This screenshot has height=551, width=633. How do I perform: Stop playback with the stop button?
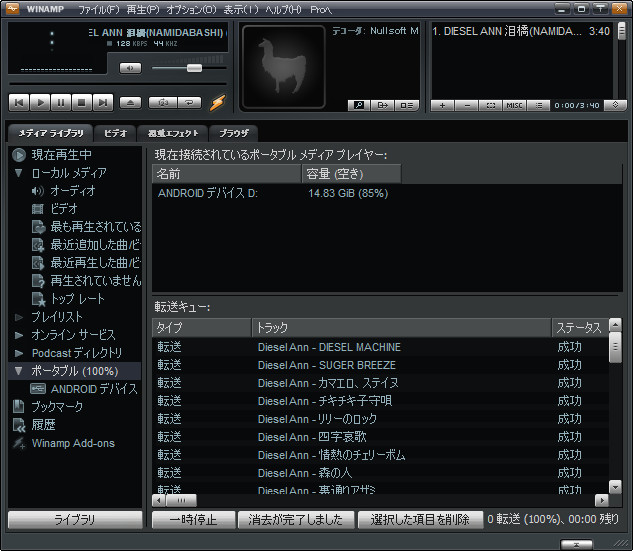point(82,103)
